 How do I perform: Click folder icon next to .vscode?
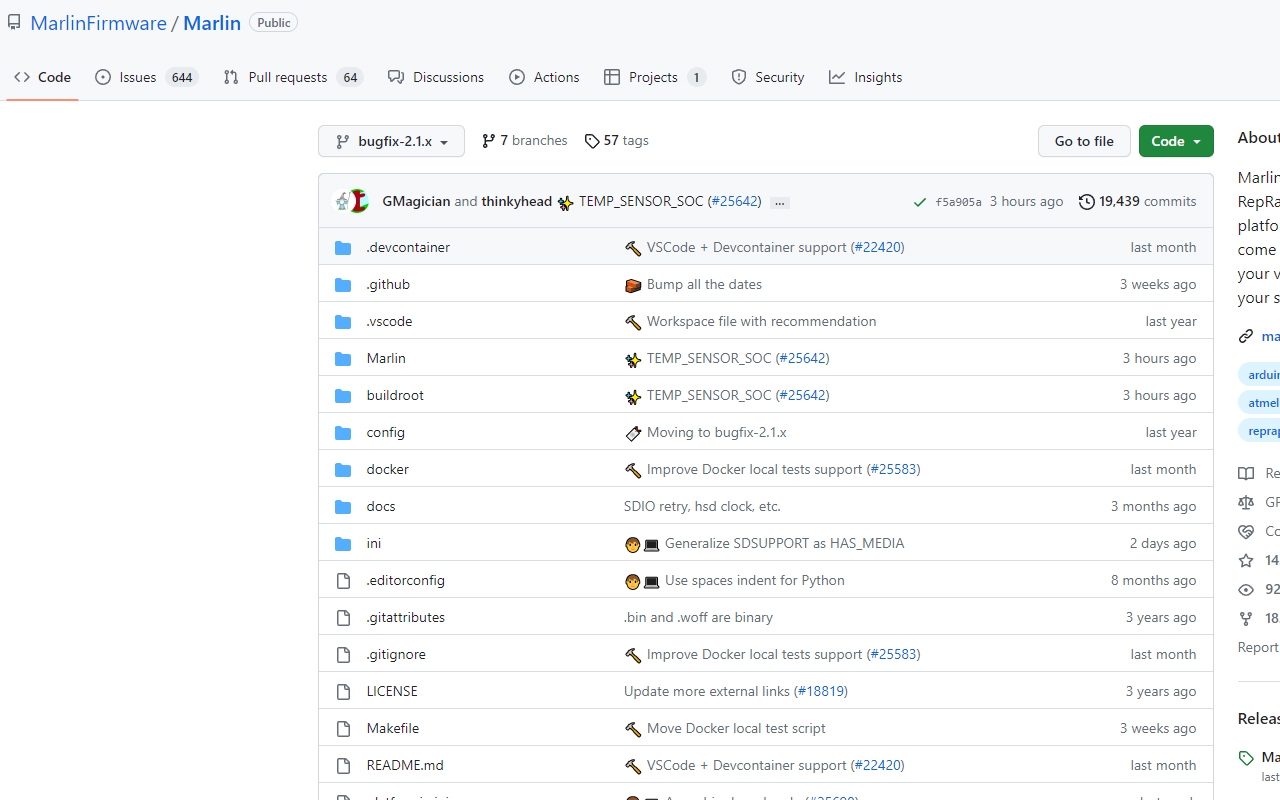click(x=343, y=322)
